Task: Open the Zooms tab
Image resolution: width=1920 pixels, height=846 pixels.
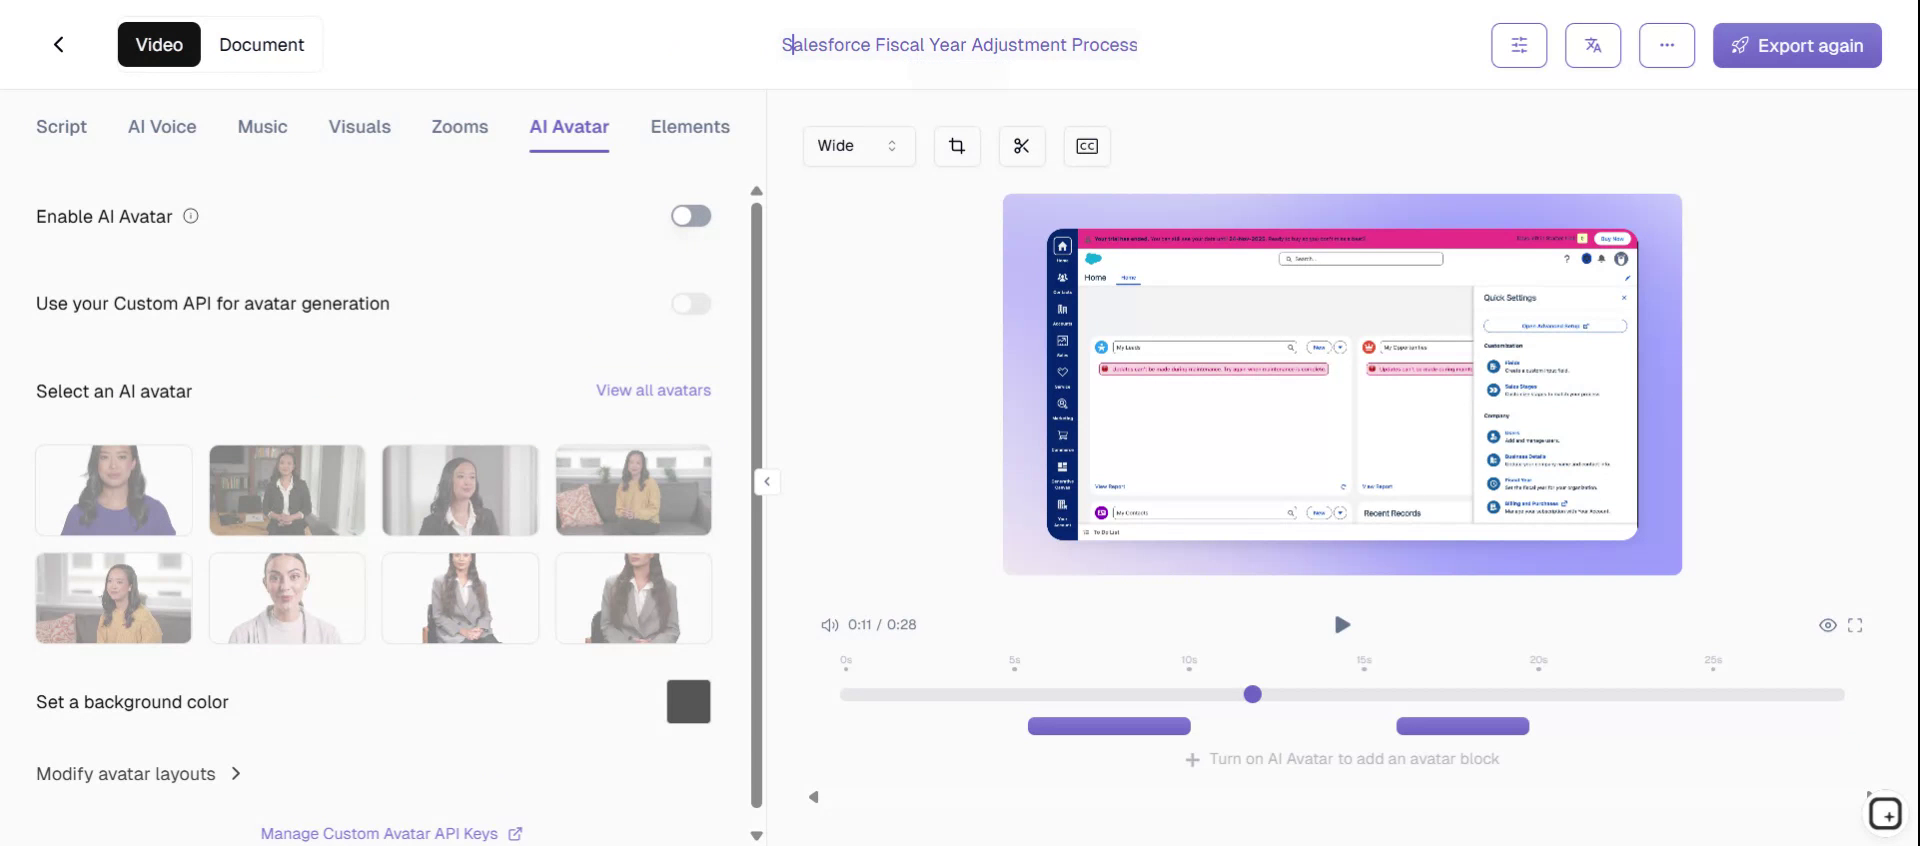Action: pyautogui.click(x=460, y=127)
